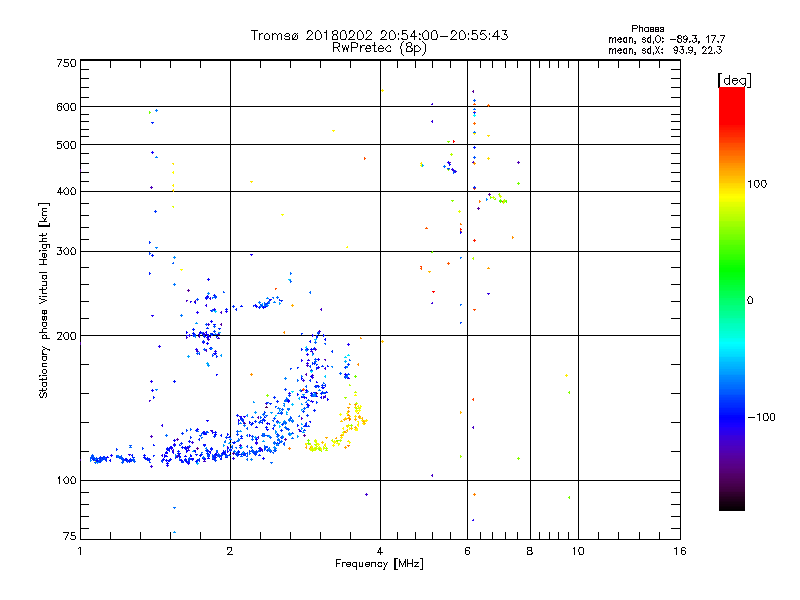800x600 pixels.
Task: Click the RwPretec (8p) subtitle
Action: coord(379,48)
